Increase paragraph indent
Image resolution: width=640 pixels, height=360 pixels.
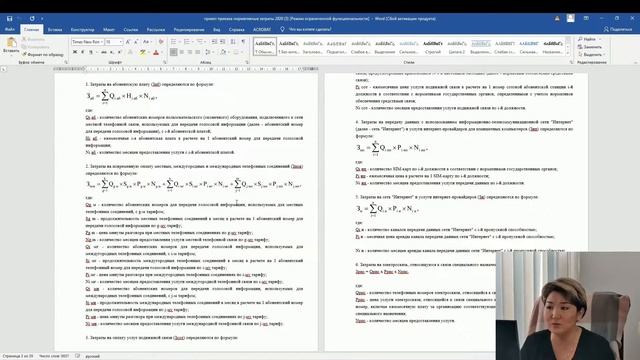(223, 42)
